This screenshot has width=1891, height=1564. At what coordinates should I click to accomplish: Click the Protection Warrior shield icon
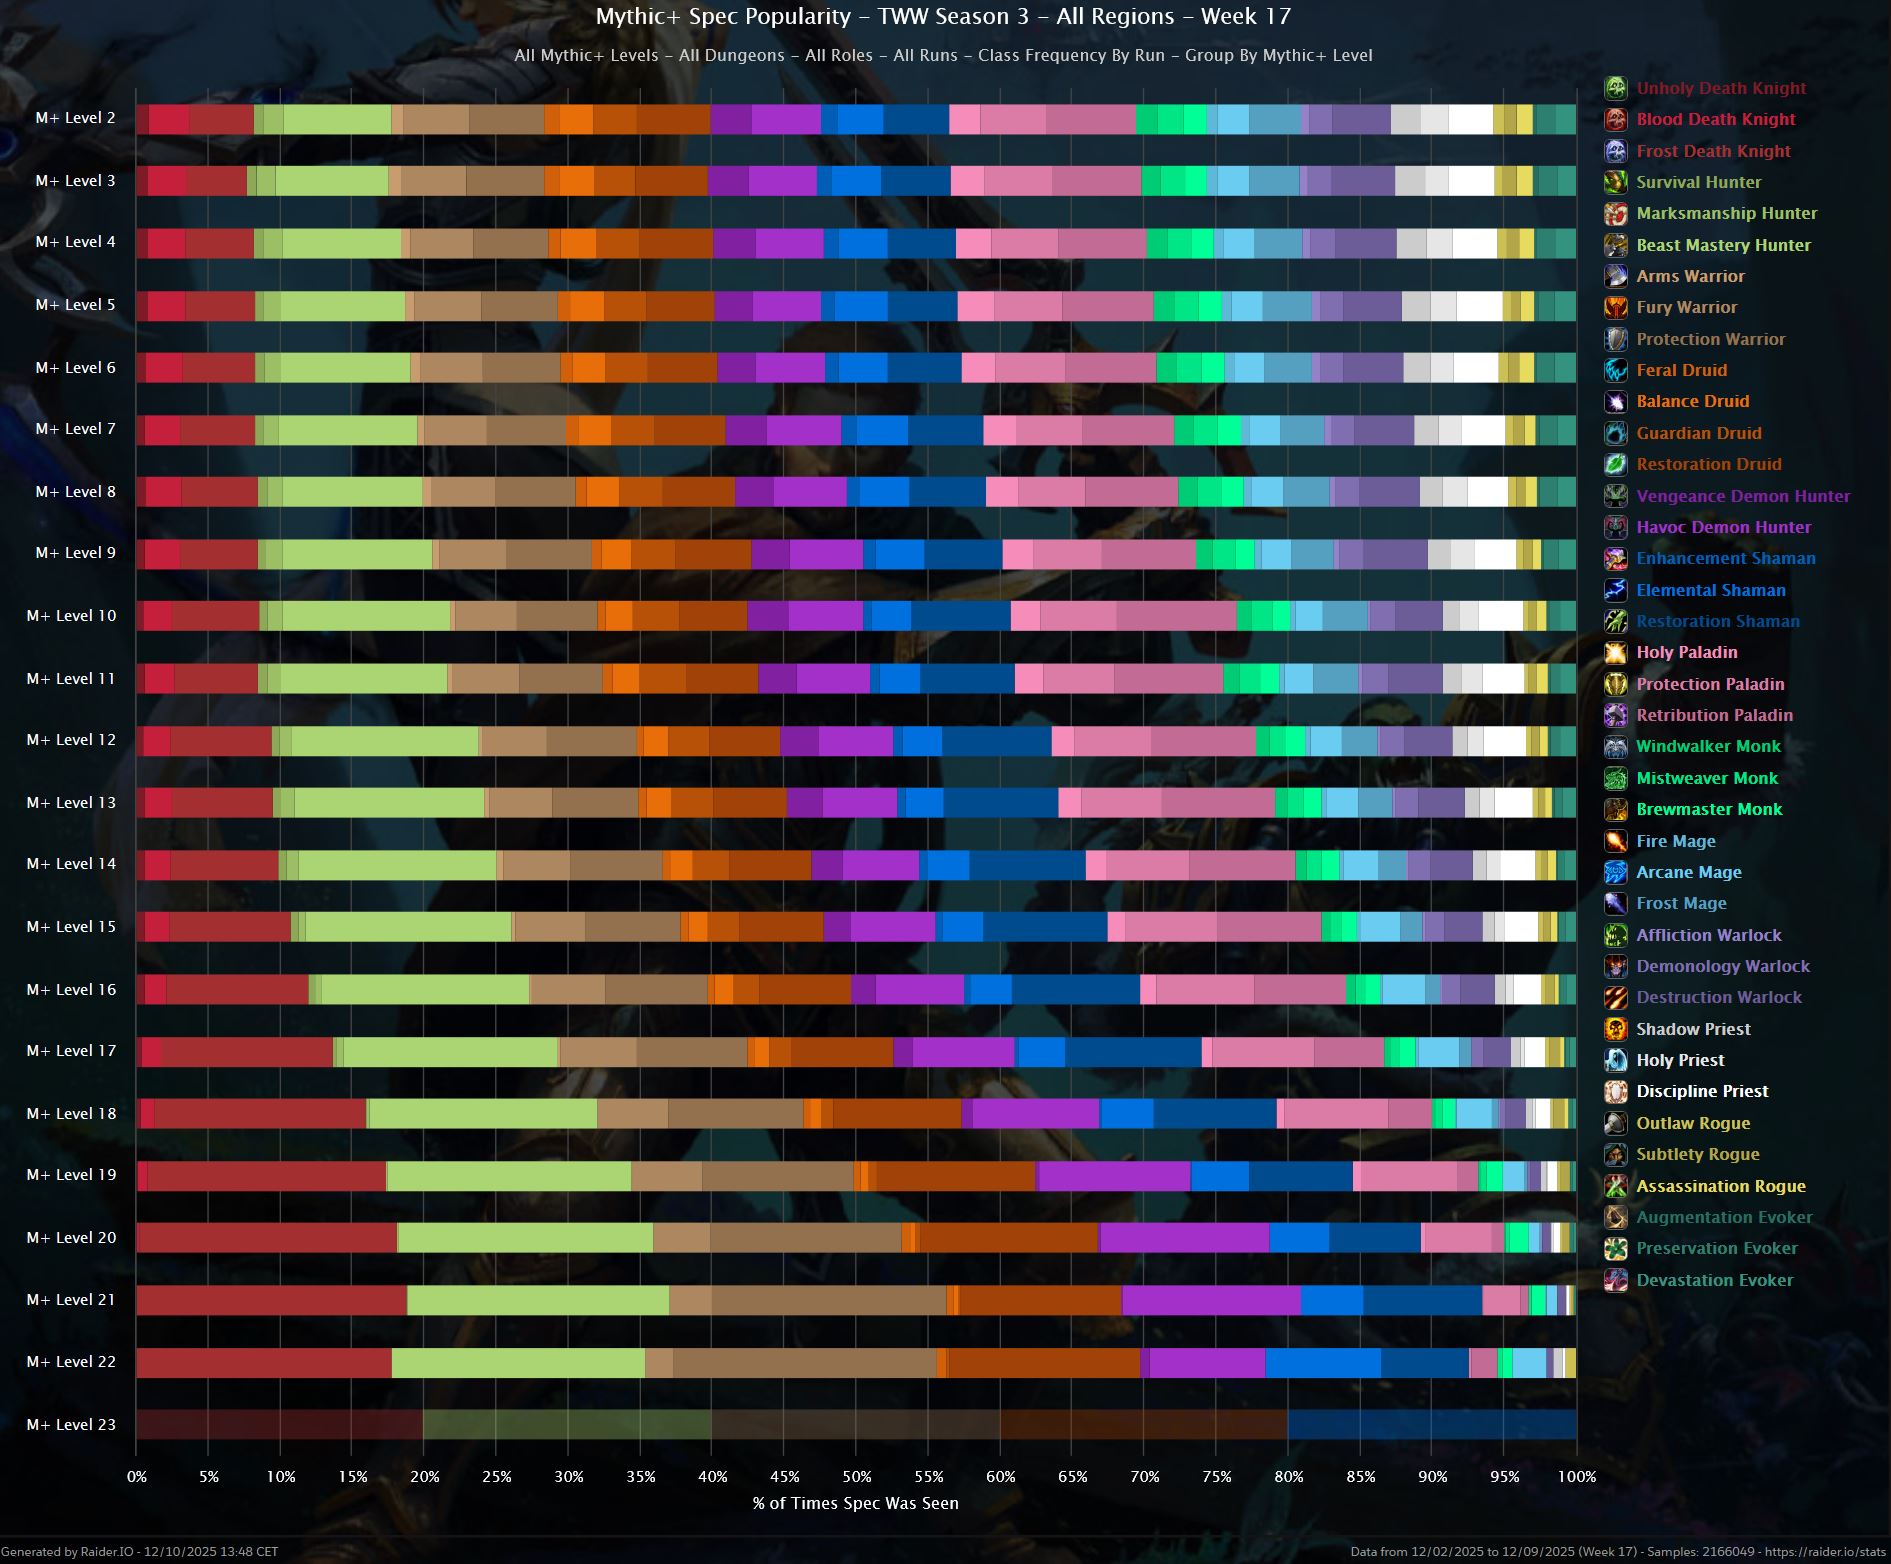pyautogui.click(x=1615, y=339)
